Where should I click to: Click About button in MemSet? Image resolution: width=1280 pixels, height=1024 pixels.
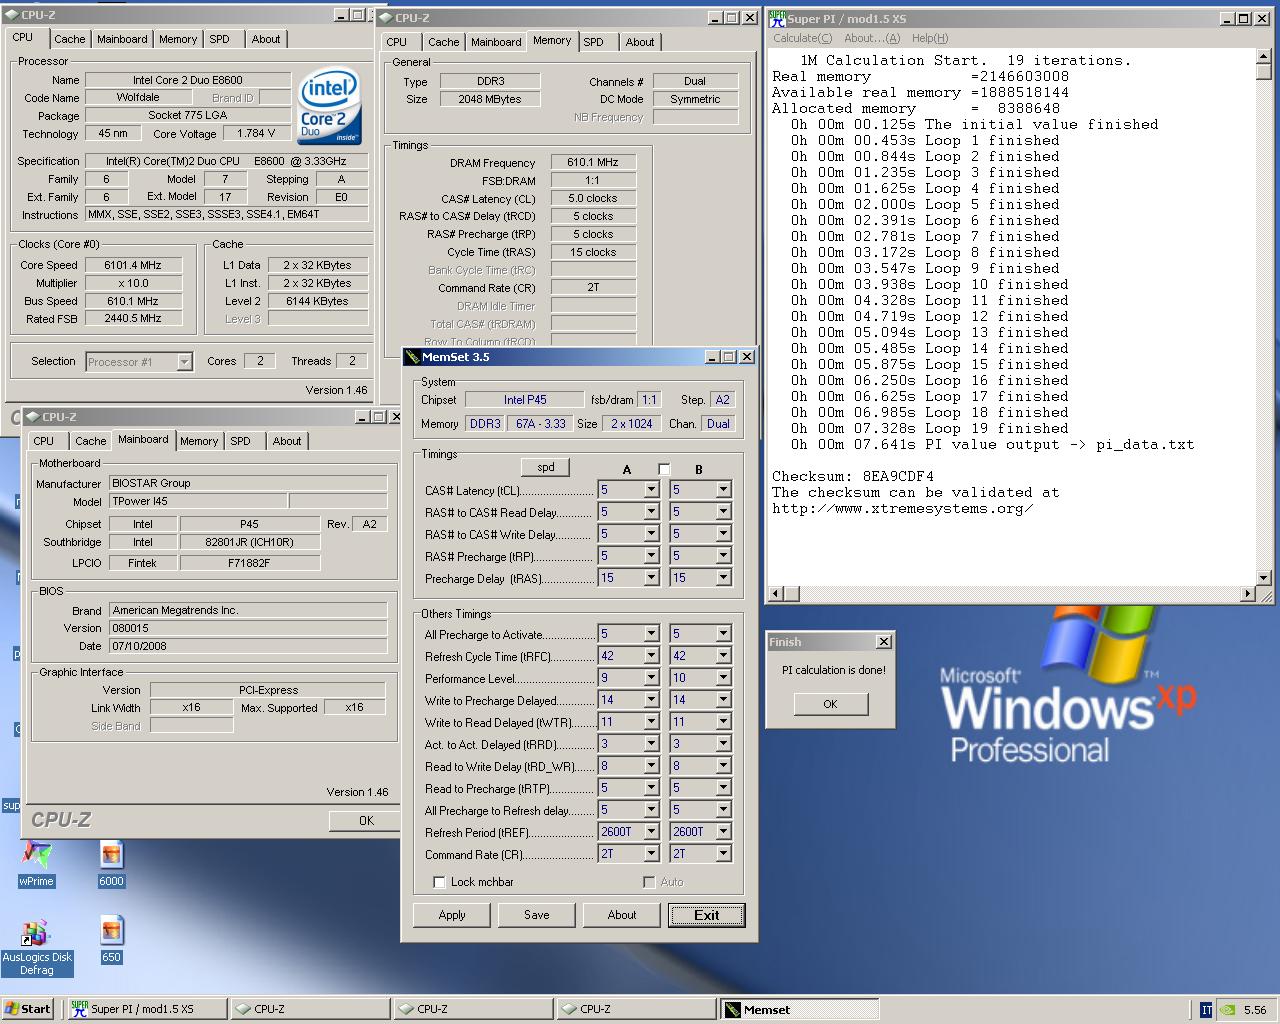pyautogui.click(x=622, y=915)
